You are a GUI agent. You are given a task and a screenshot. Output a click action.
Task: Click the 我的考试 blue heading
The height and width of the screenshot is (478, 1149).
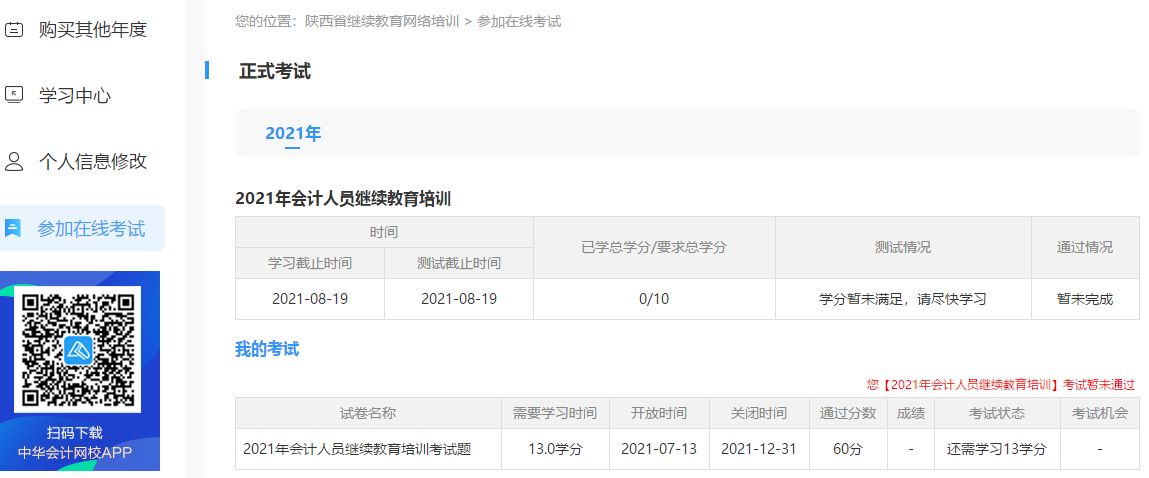(x=266, y=349)
